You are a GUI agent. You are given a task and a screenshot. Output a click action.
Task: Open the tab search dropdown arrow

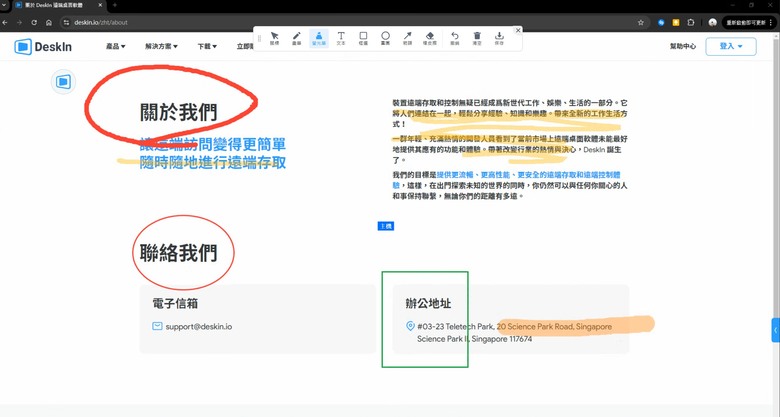(x=5, y=5)
